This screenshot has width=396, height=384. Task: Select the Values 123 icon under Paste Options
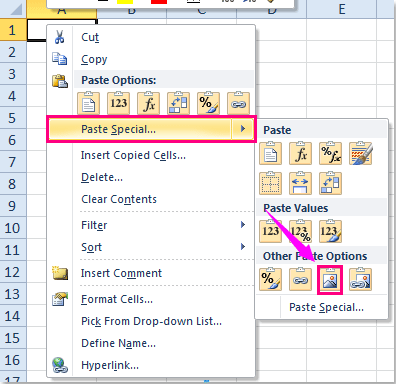click(118, 103)
